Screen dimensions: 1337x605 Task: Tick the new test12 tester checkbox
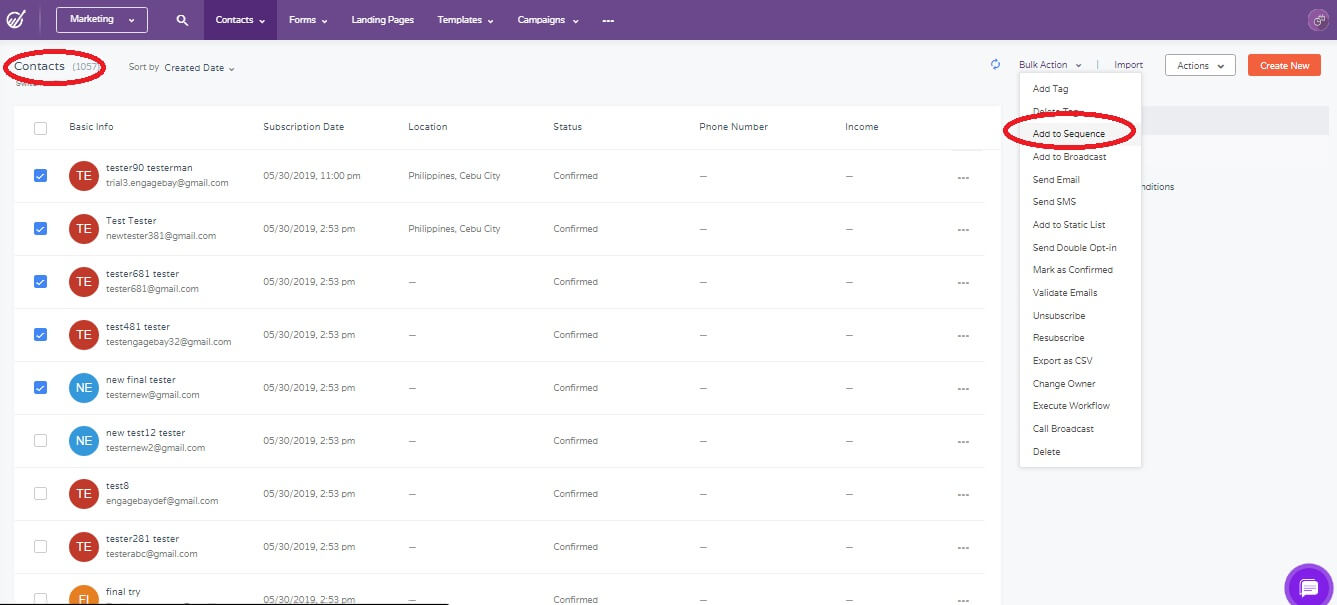click(x=40, y=441)
